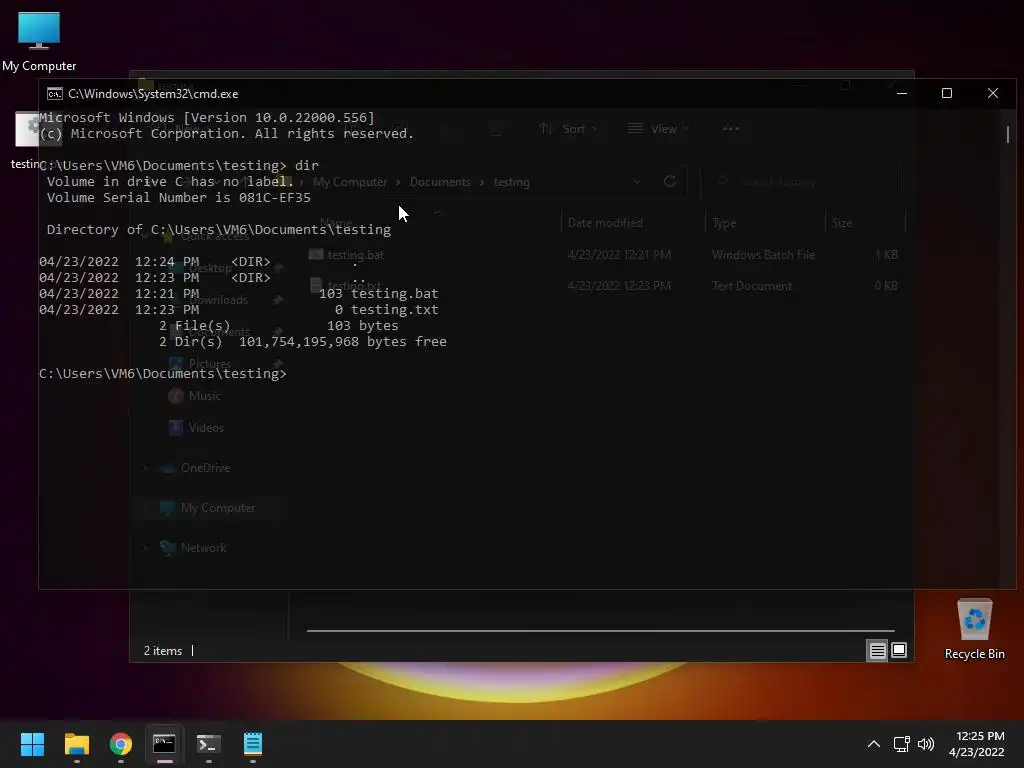
Task: Click the '2 File(s)' summary line
Action: click(278, 325)
